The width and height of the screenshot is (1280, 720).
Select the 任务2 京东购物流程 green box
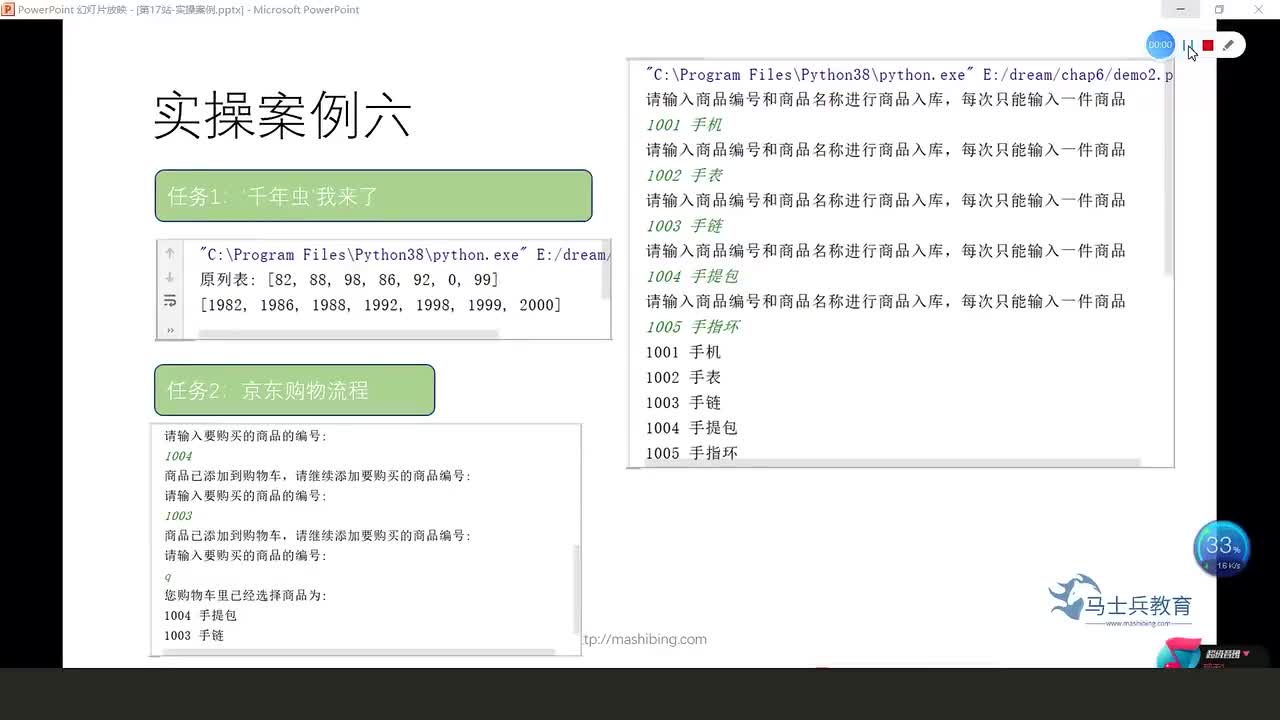295,390
